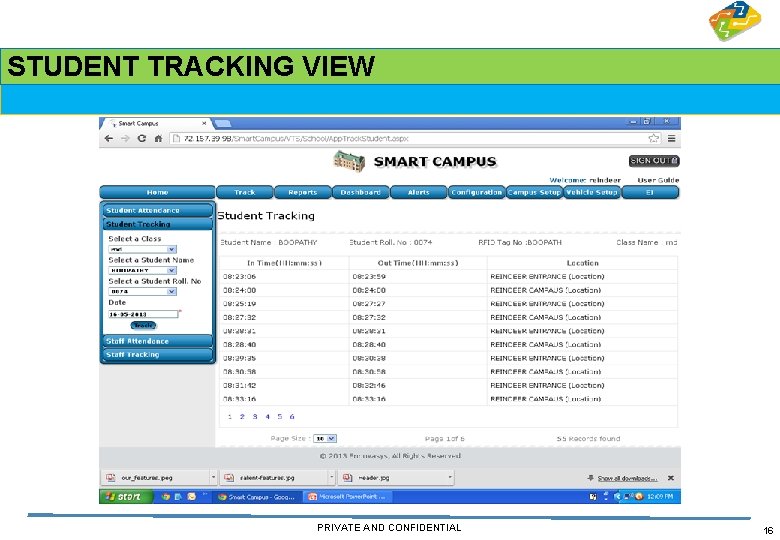The height and width of the screenshot is (540, 780).
Task: Open the Student Name dropdown
Action: tap(172, 270)
